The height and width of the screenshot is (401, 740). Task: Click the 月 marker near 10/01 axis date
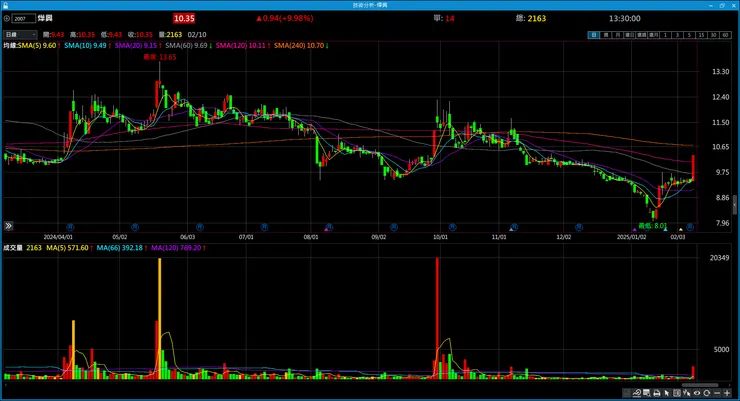coord(452,227)
